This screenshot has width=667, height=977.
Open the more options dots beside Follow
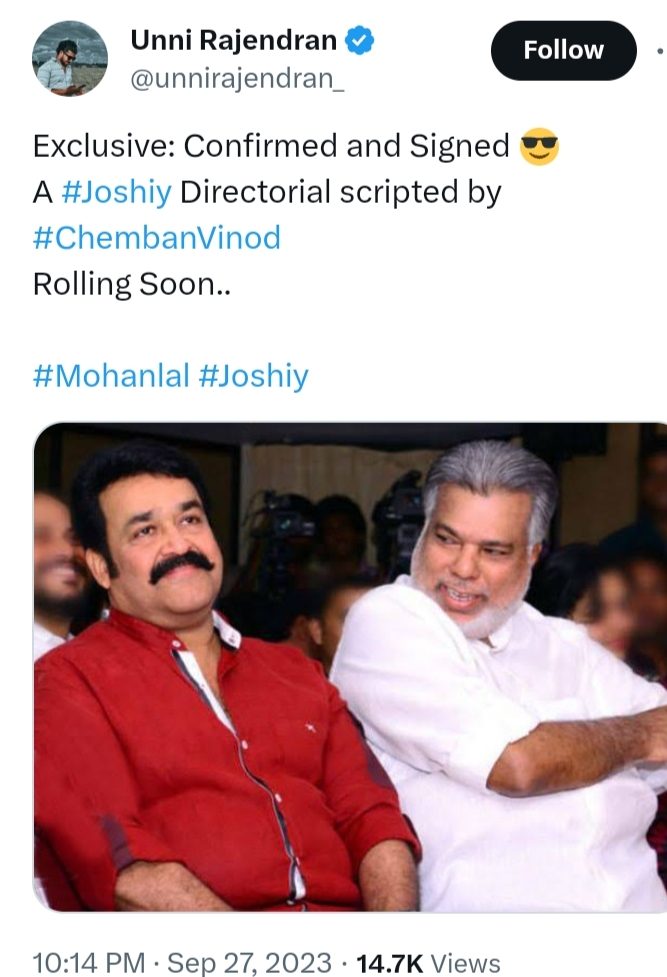pyautogui.click(x=660, y=51)
